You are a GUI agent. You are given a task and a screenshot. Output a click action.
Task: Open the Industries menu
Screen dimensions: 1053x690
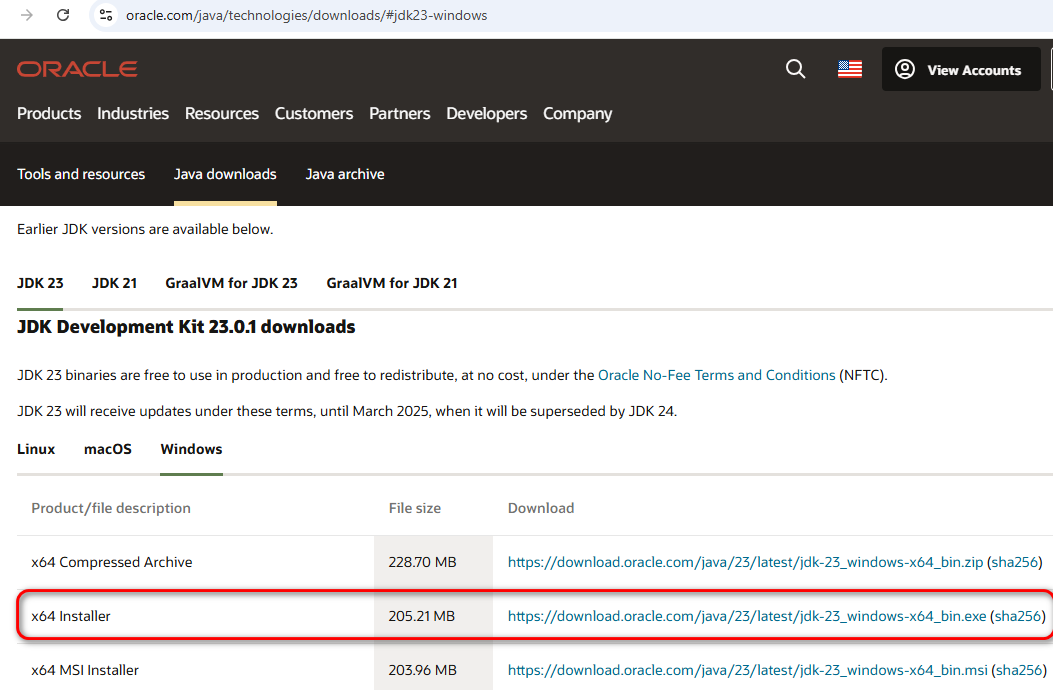(133, 114)
